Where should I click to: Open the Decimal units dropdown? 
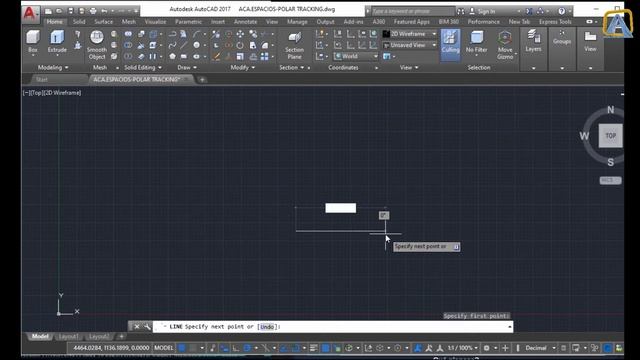540,348
